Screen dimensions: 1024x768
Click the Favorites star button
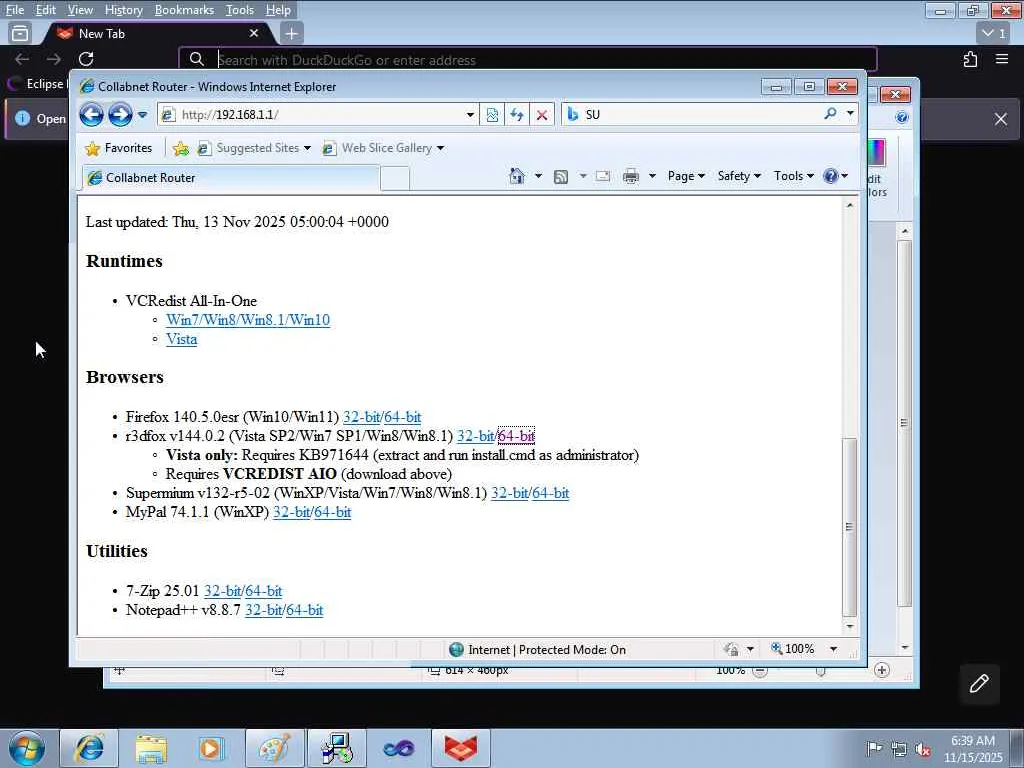point(118,148)
